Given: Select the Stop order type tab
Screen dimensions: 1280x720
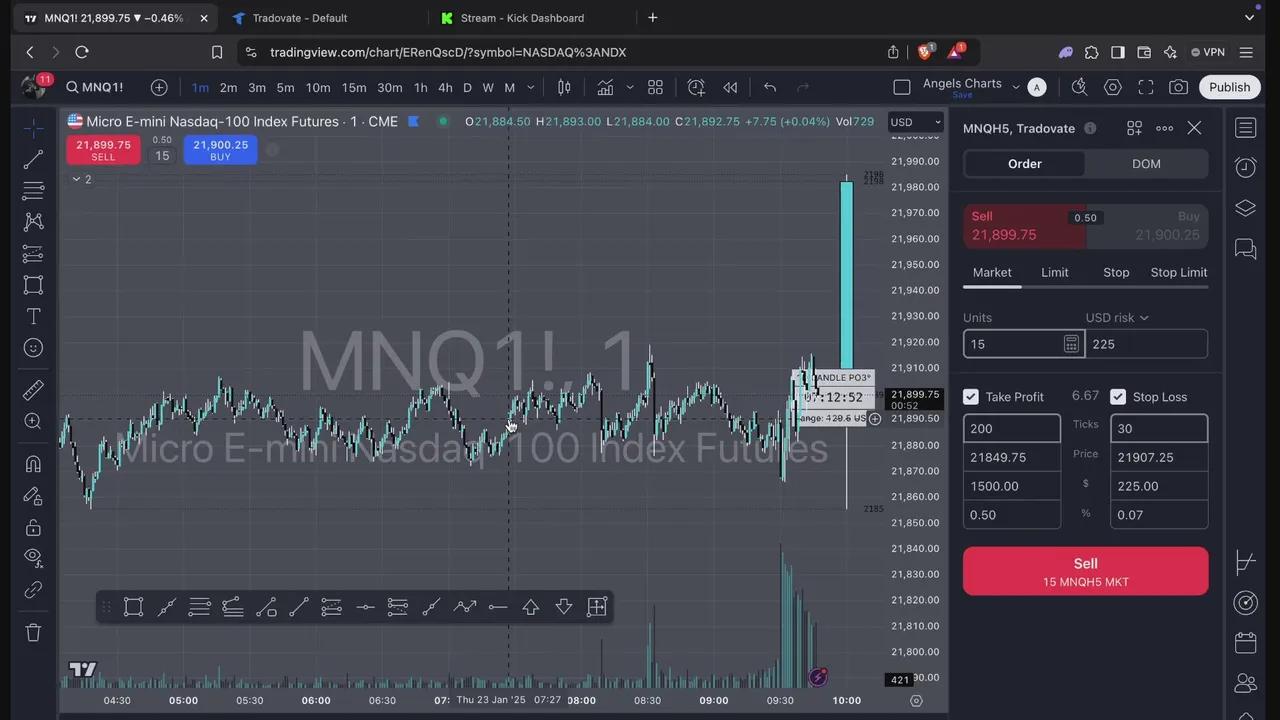Looking at the screenshot, I should tap(1116, 272).
